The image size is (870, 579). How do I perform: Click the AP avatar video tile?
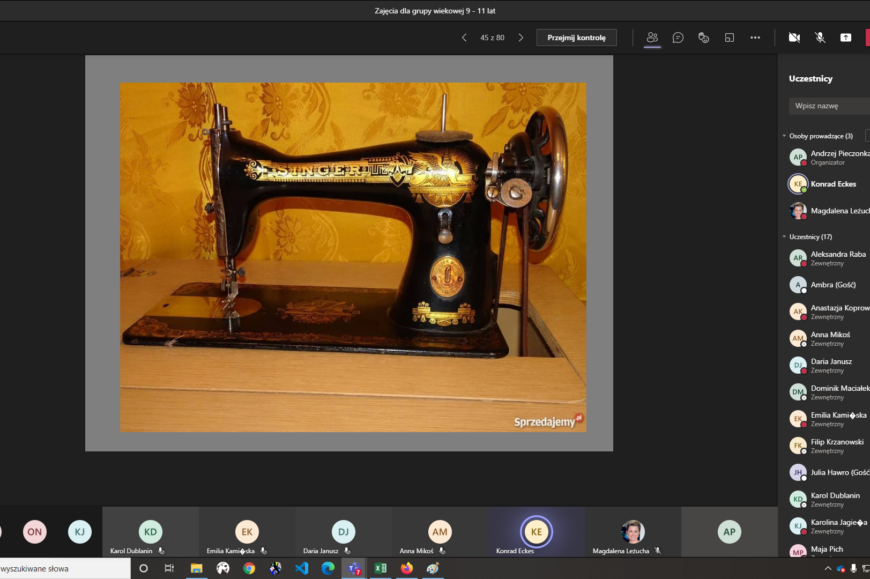tap(729, 531)
